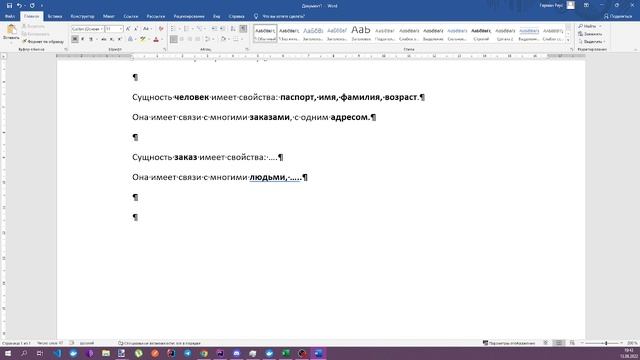Screen dimensions: 640x360
Task: Undo the last action
Action: 19,6
